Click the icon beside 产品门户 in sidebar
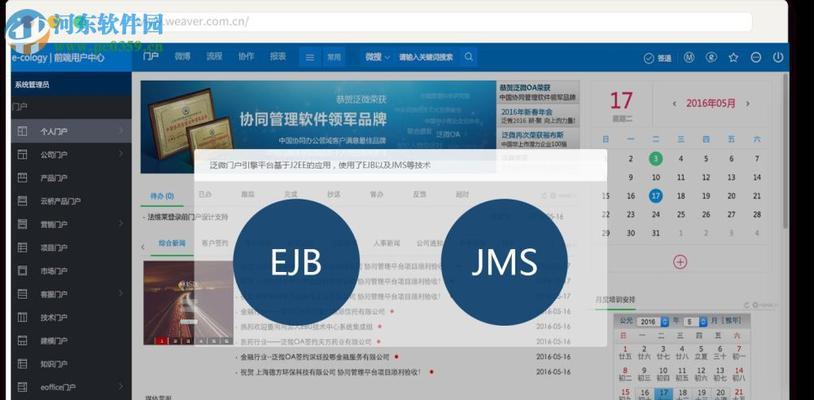 [22, 178]
